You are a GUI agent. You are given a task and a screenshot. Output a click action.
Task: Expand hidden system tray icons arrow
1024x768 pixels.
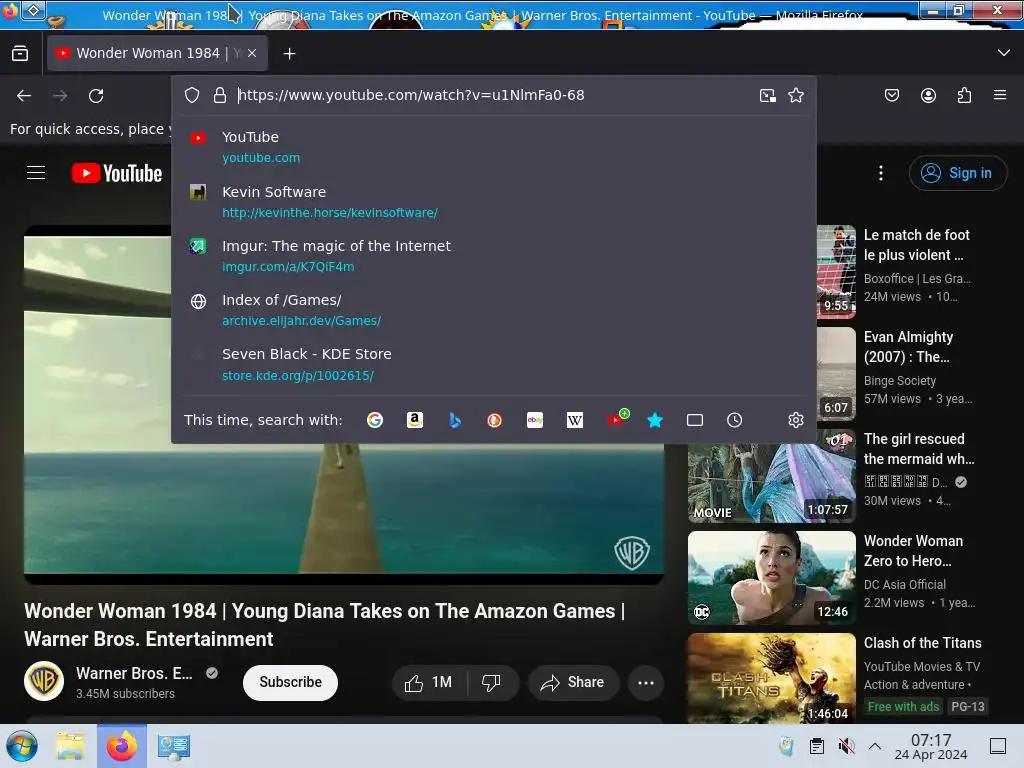pyautogui.click(x=875, y=746)
